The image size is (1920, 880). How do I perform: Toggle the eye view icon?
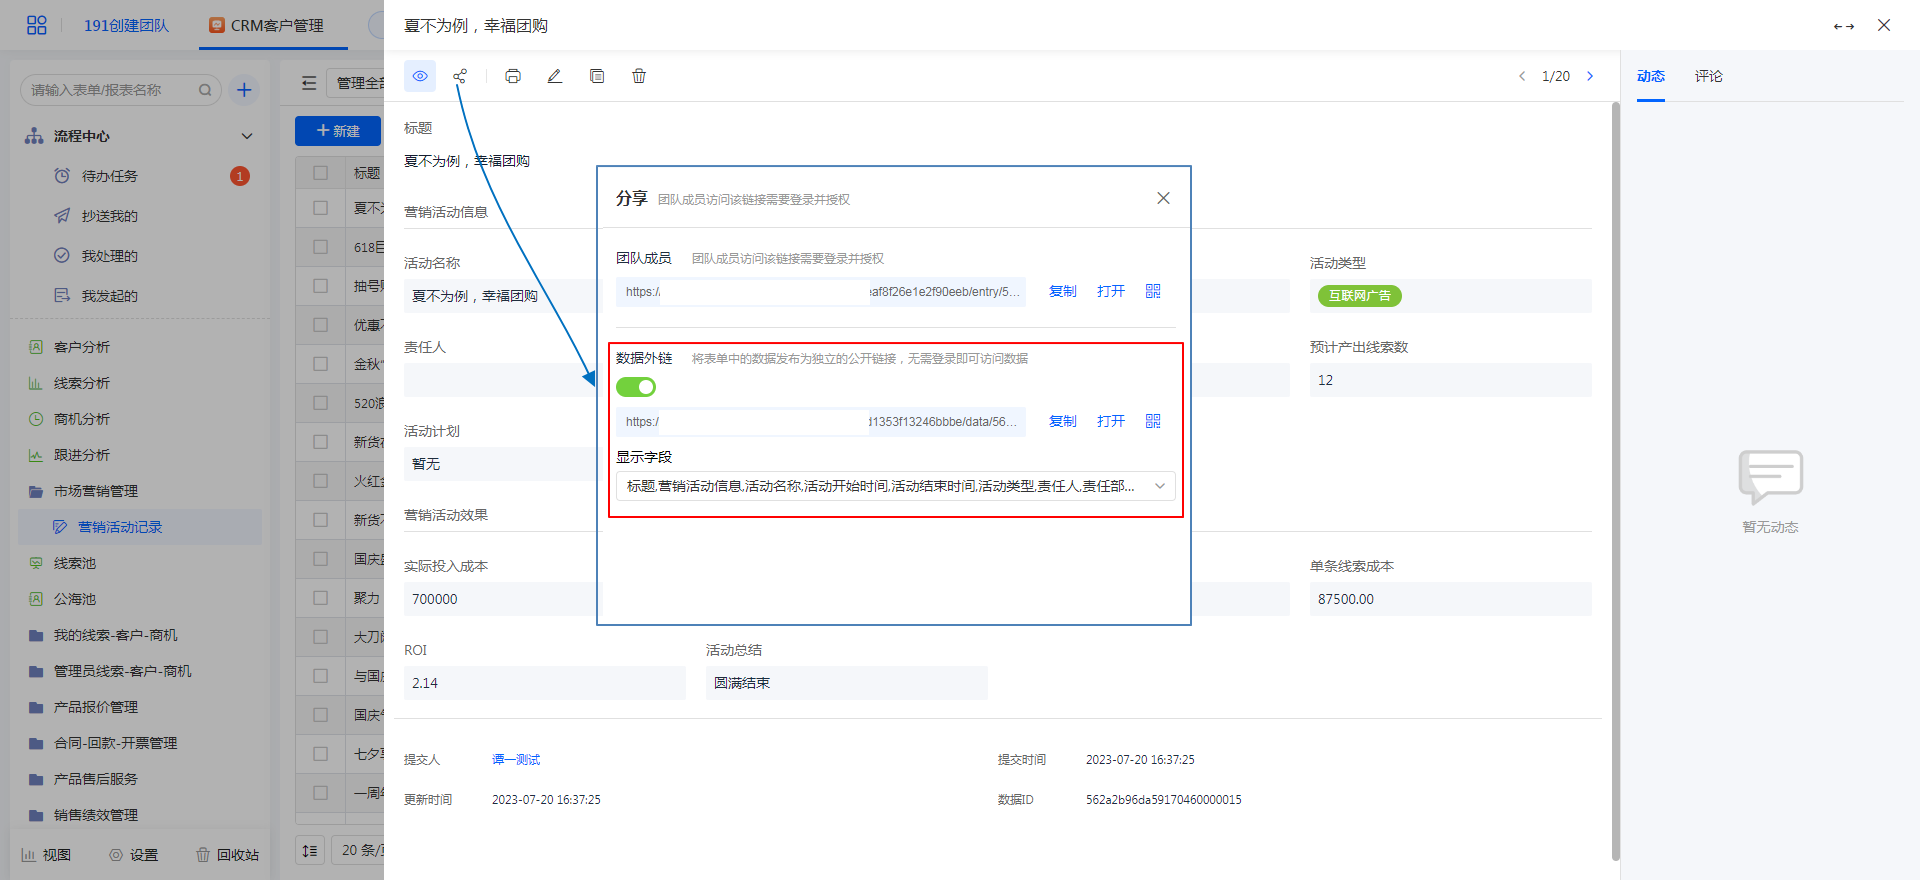click(x=420, y=76)
